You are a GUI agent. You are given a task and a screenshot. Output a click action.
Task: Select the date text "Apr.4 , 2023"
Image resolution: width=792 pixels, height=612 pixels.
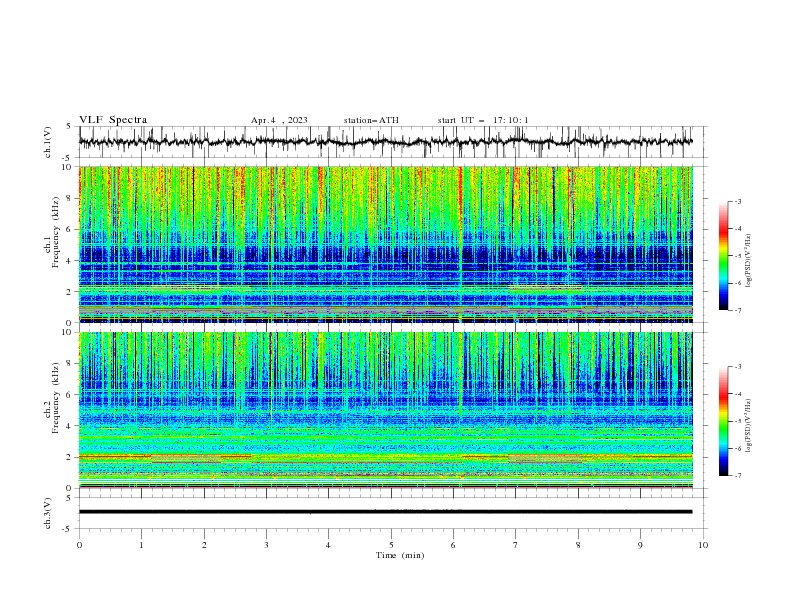pyautogui.click(x=279, y=120)
